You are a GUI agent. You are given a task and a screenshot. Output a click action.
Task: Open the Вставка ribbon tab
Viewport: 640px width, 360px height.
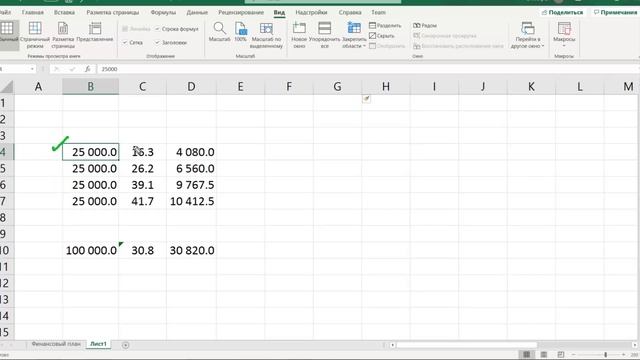(x=64, y=13)
